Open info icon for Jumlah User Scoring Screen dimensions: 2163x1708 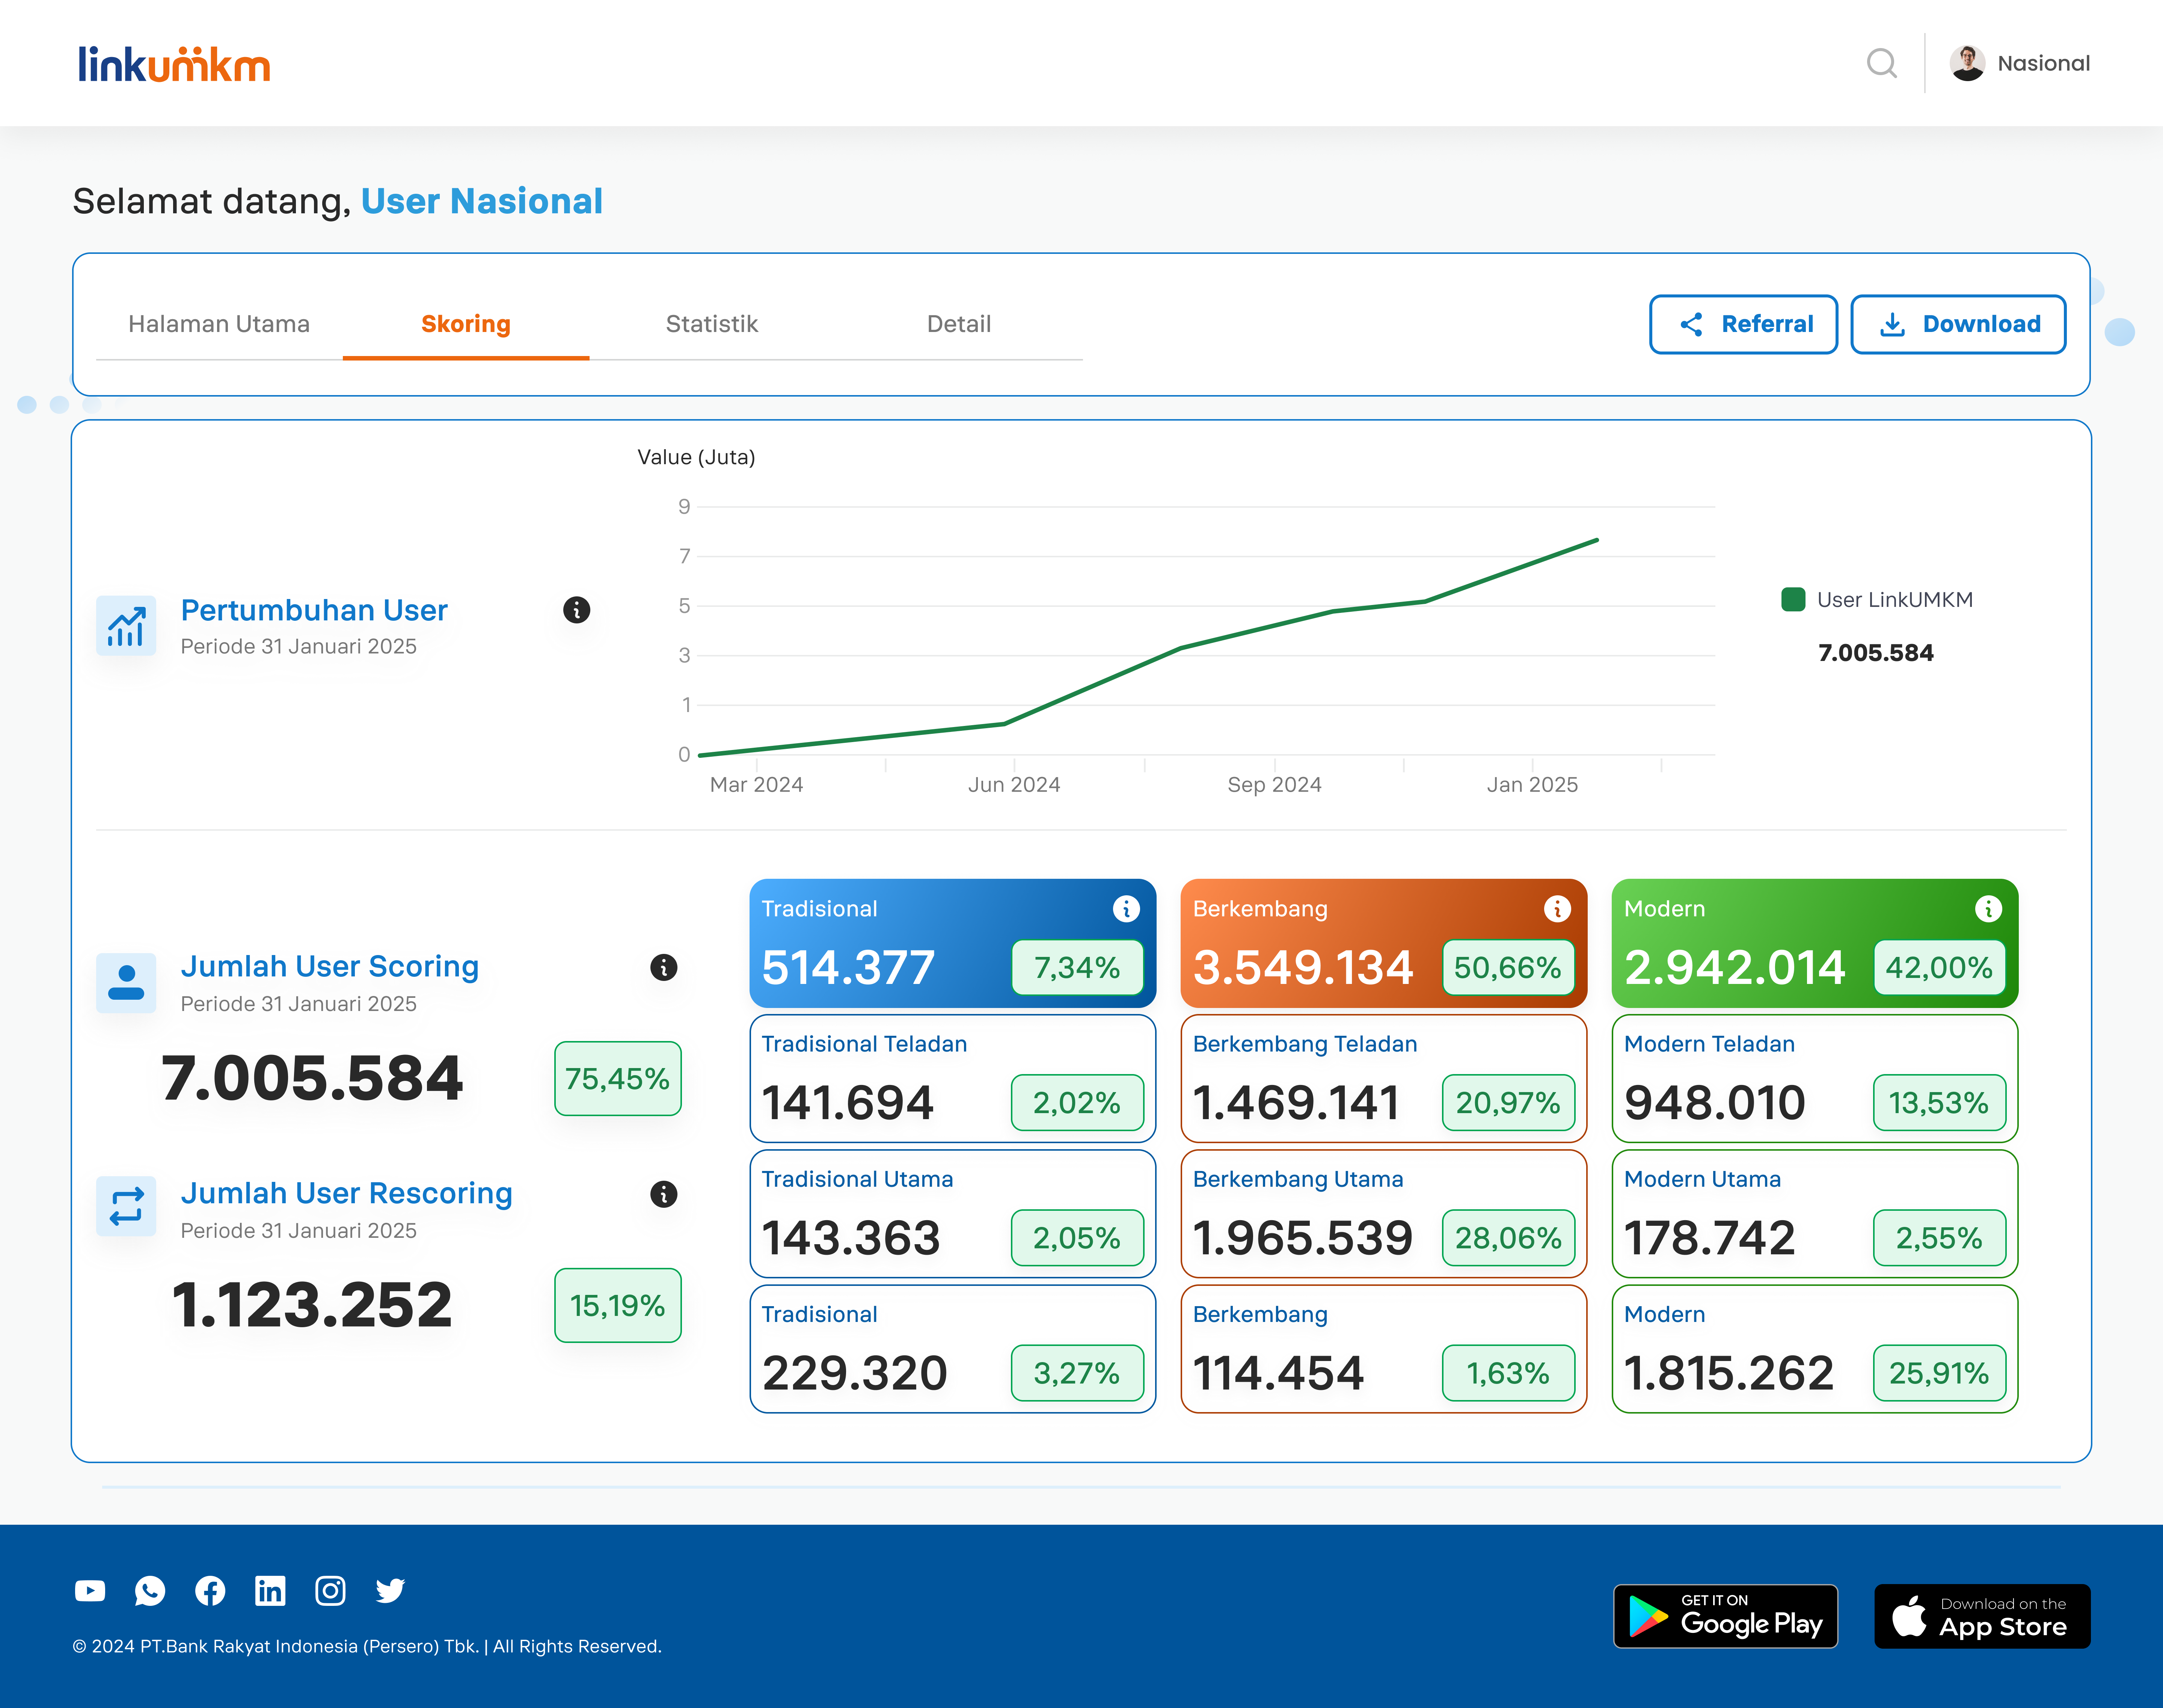coord(663,967)
